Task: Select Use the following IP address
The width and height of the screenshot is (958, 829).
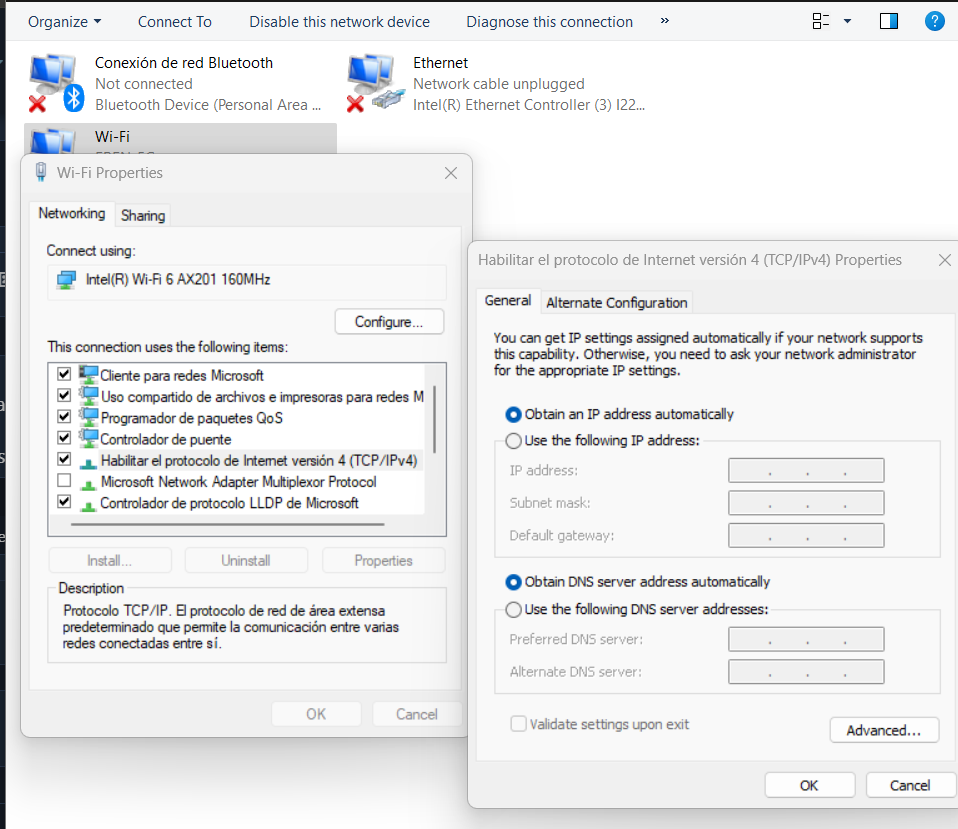Action: pos(514,440)
